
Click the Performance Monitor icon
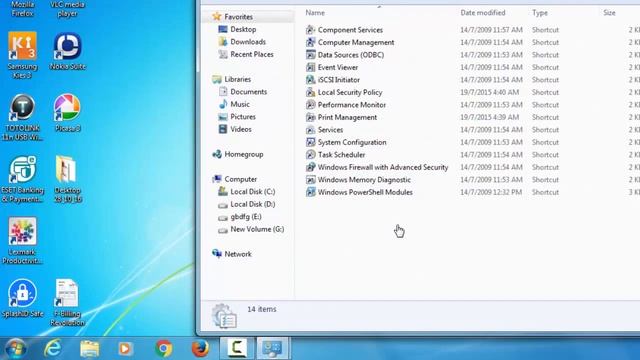tap(311, 105)
